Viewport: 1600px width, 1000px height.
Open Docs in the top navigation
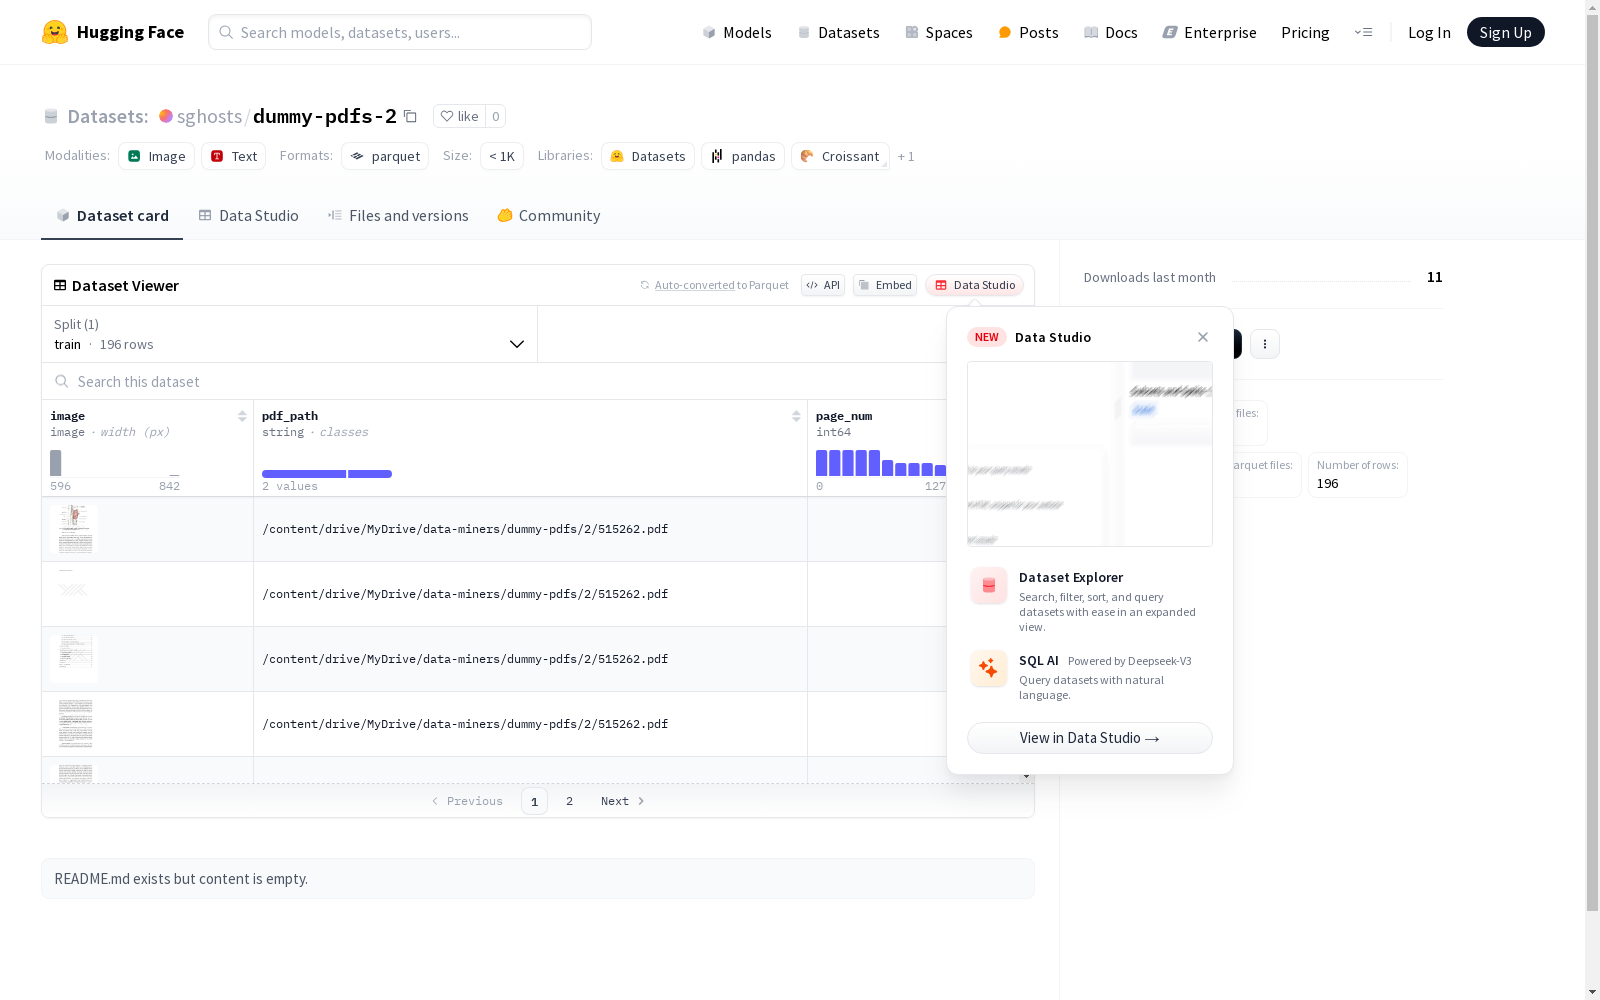point(1111,32)
